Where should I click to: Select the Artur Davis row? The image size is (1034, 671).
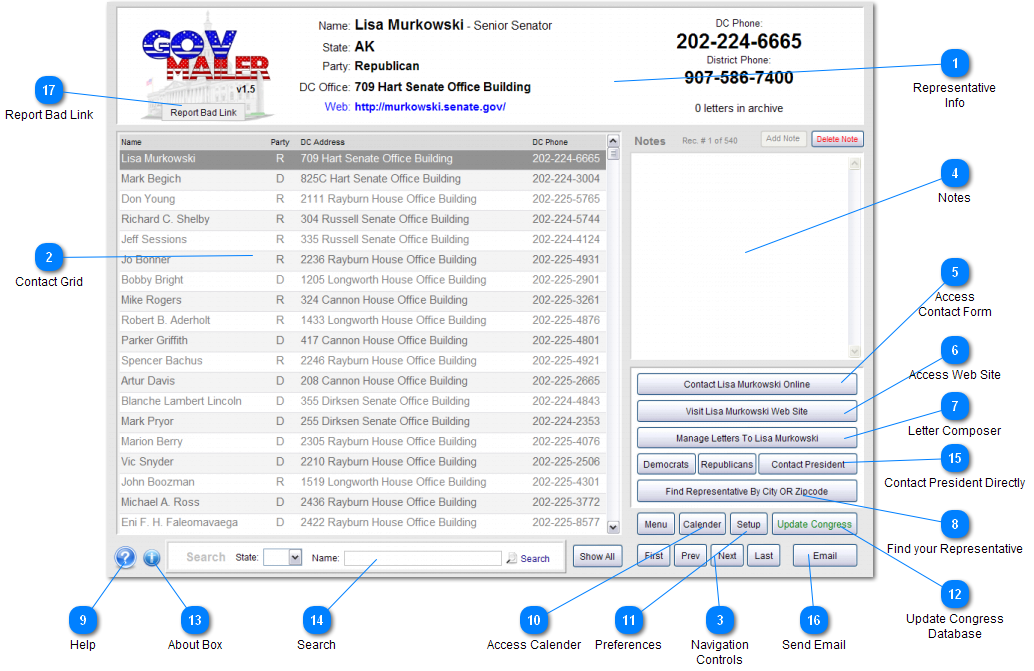362,381
